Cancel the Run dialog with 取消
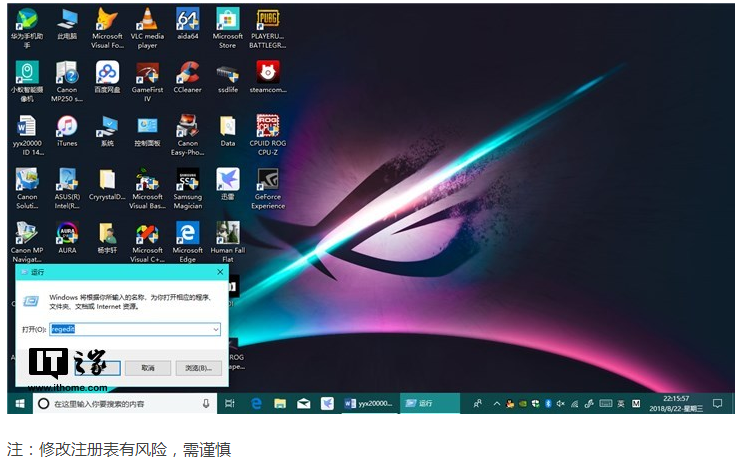 pos(148,368)
